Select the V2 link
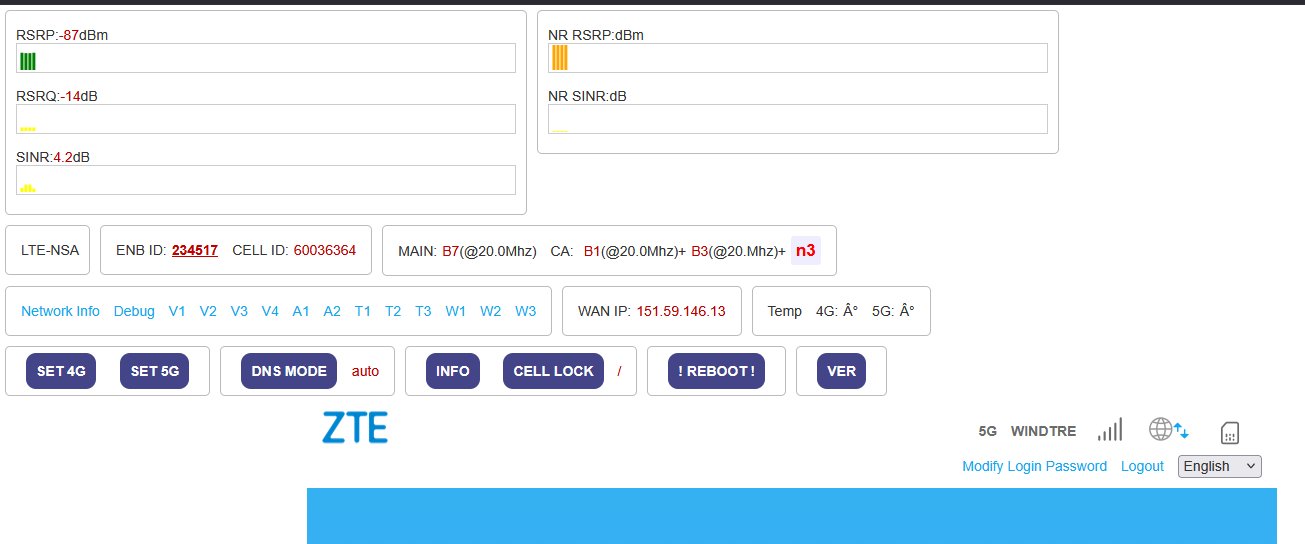Screen dimensions: 1305x544 (208, 311)
